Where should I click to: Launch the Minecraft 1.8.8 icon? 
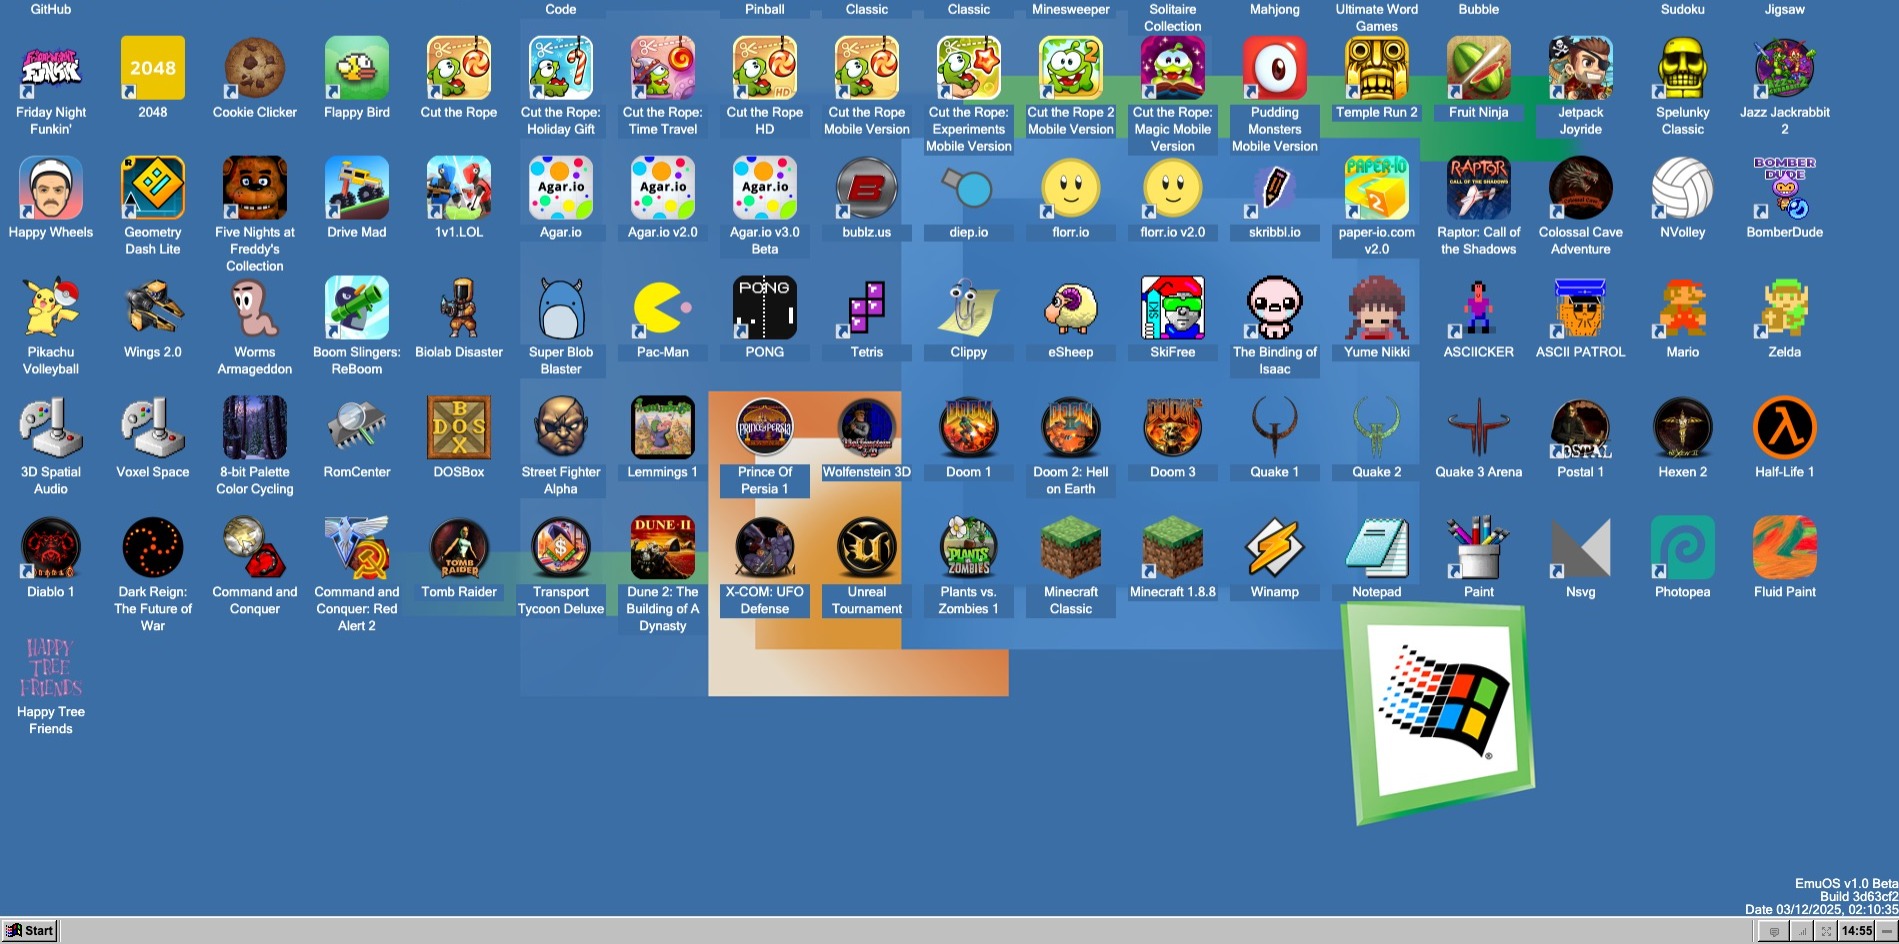point(1173,548)
